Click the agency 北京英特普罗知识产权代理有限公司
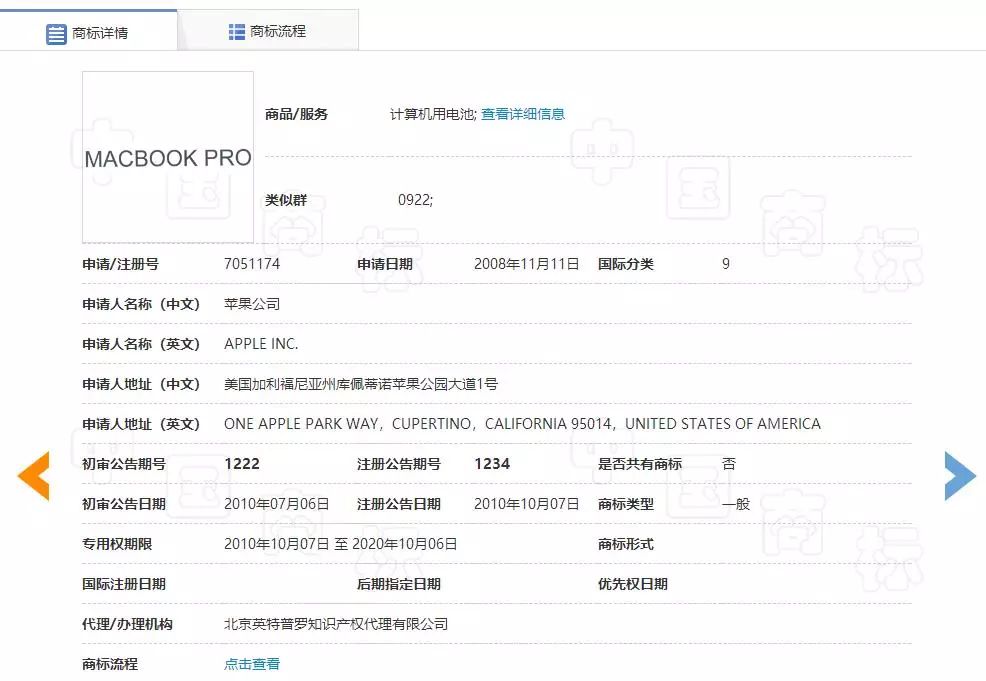 pos(336,624)
